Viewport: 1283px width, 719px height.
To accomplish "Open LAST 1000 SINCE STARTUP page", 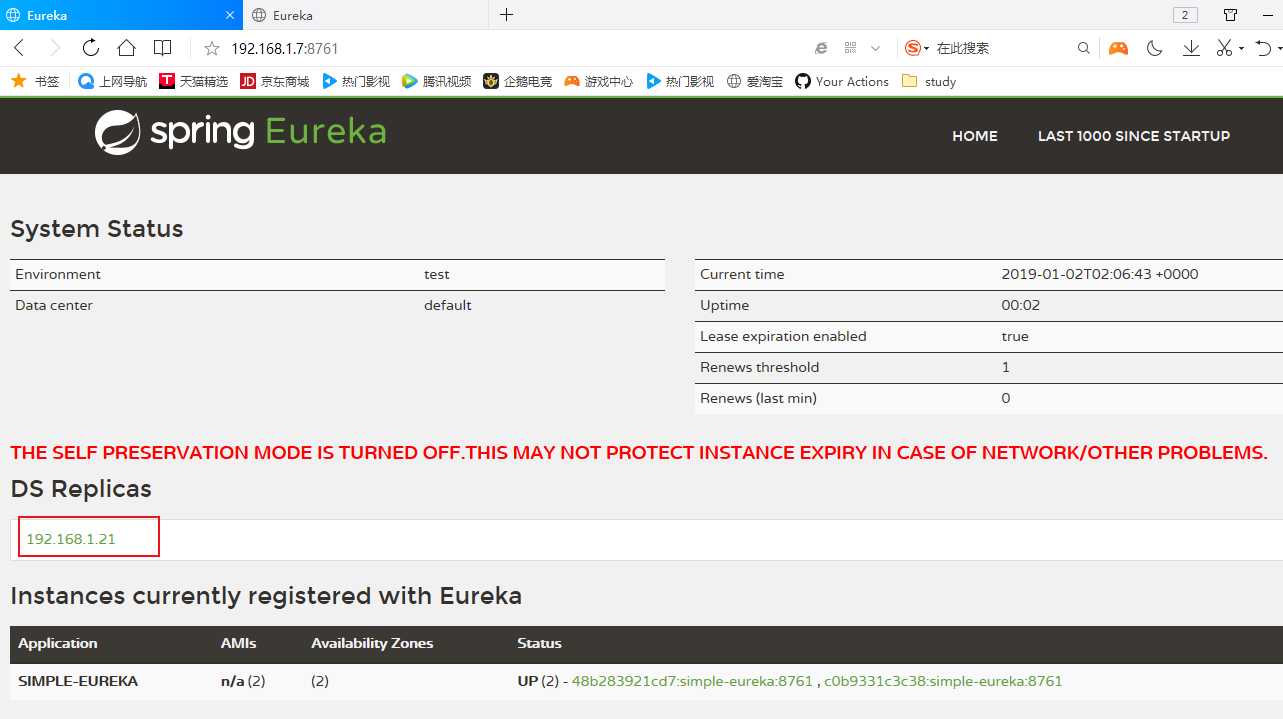I will click(1133, 136).
